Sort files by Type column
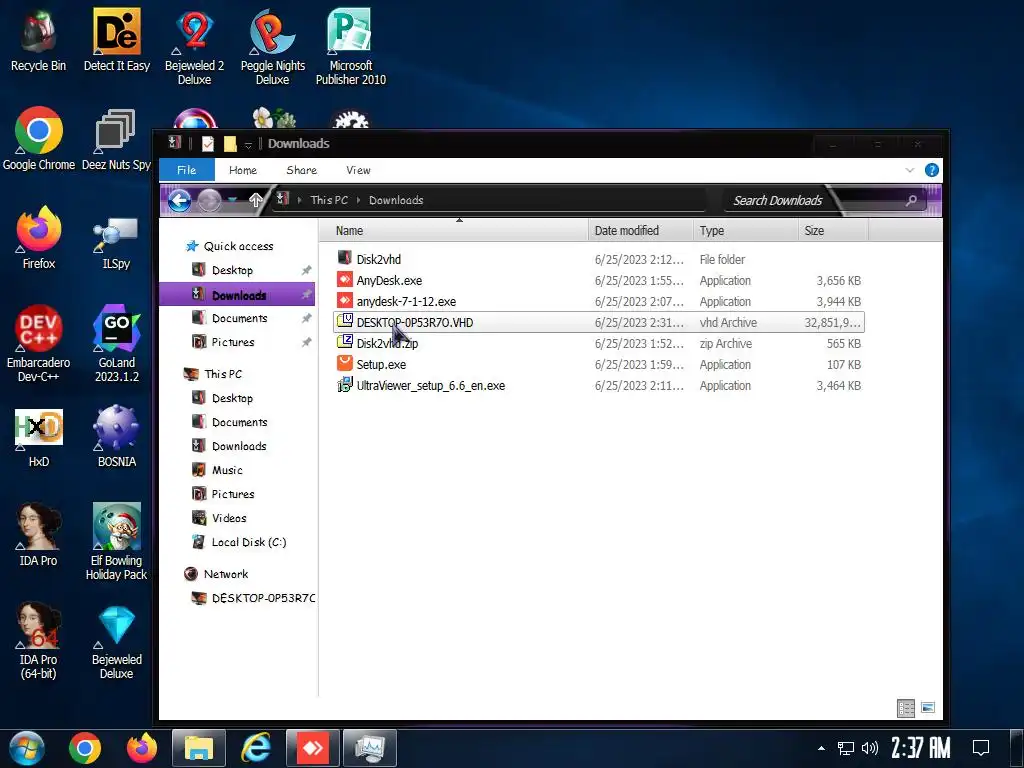 coord(745,231)
